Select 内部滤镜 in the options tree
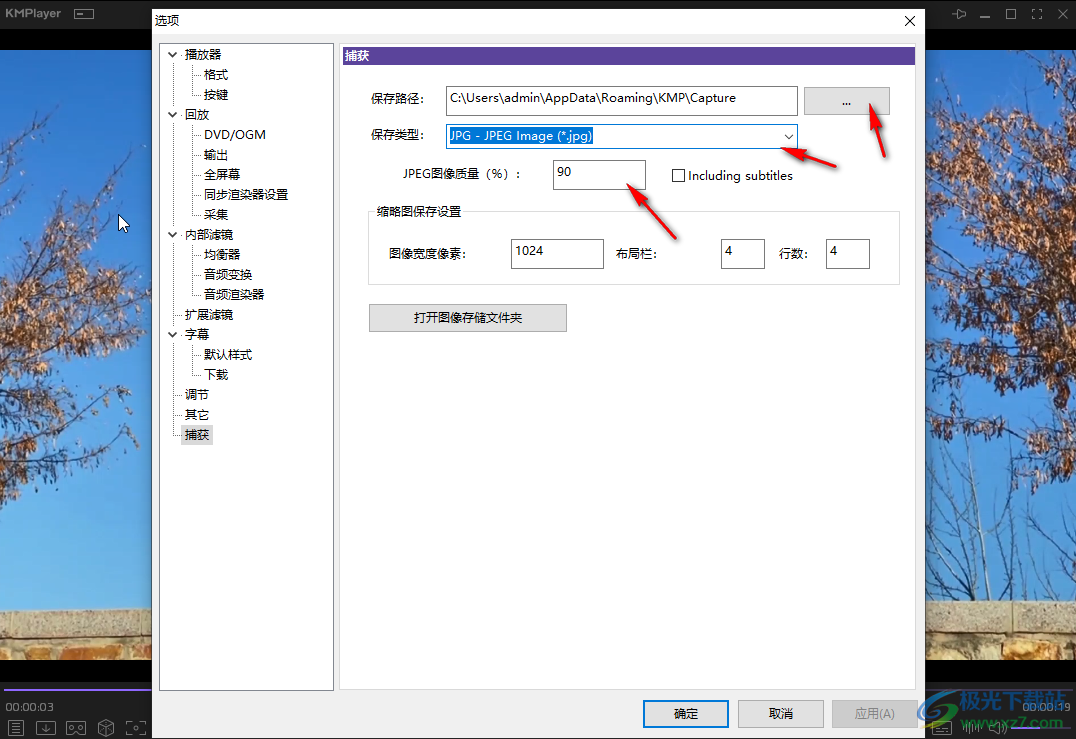 click(x=209, y=235)
